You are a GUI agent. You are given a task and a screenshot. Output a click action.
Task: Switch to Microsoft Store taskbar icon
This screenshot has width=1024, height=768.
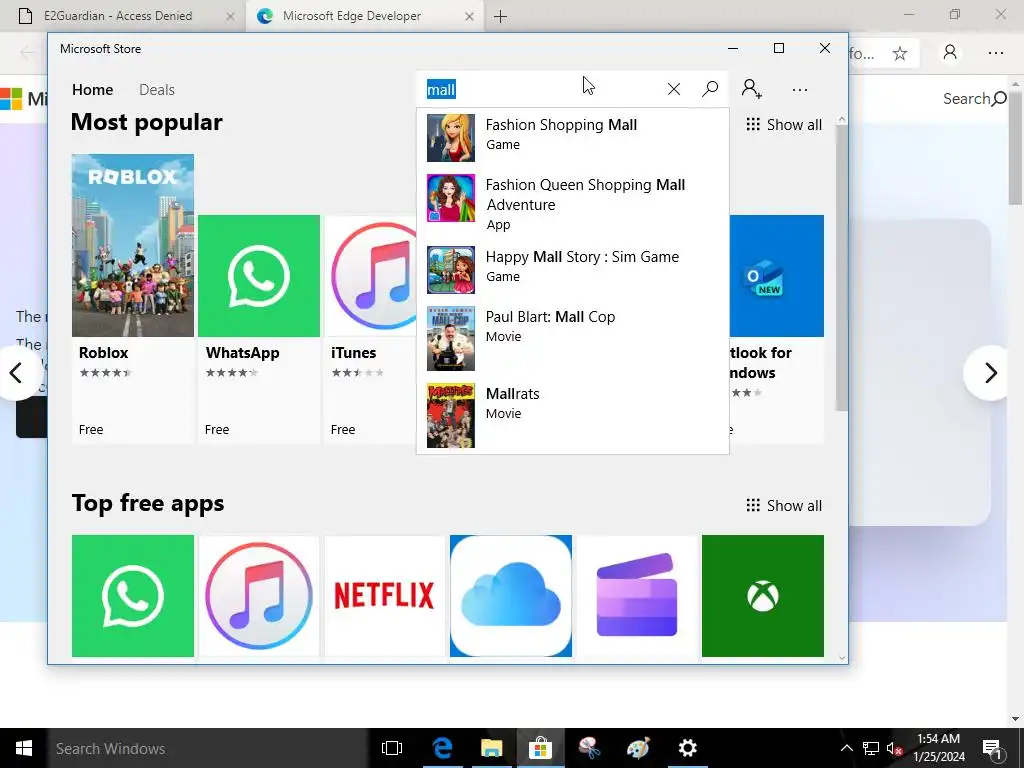pos(540,748)
